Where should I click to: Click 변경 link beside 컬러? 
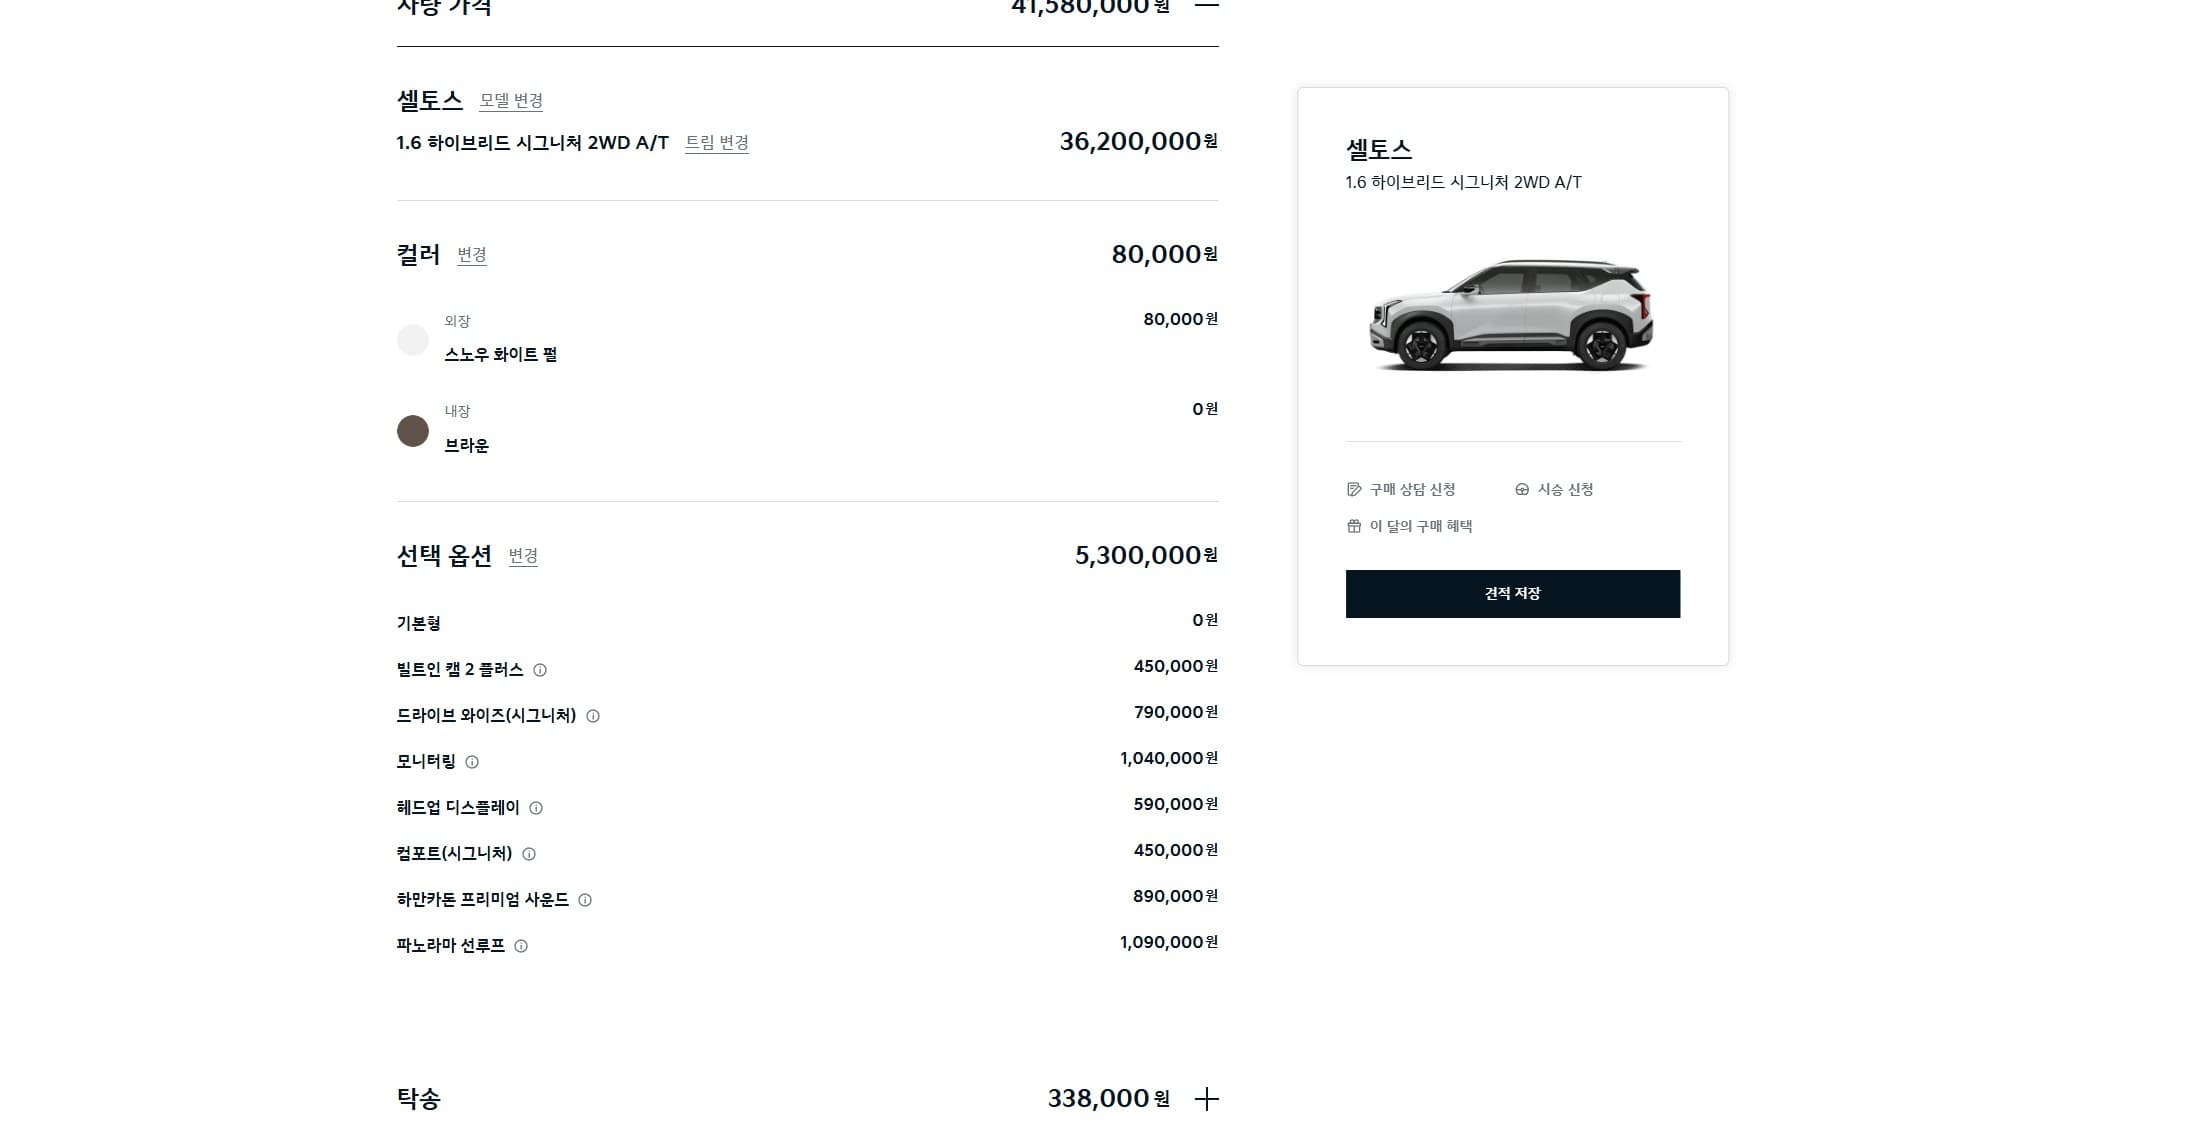point(472,255)
